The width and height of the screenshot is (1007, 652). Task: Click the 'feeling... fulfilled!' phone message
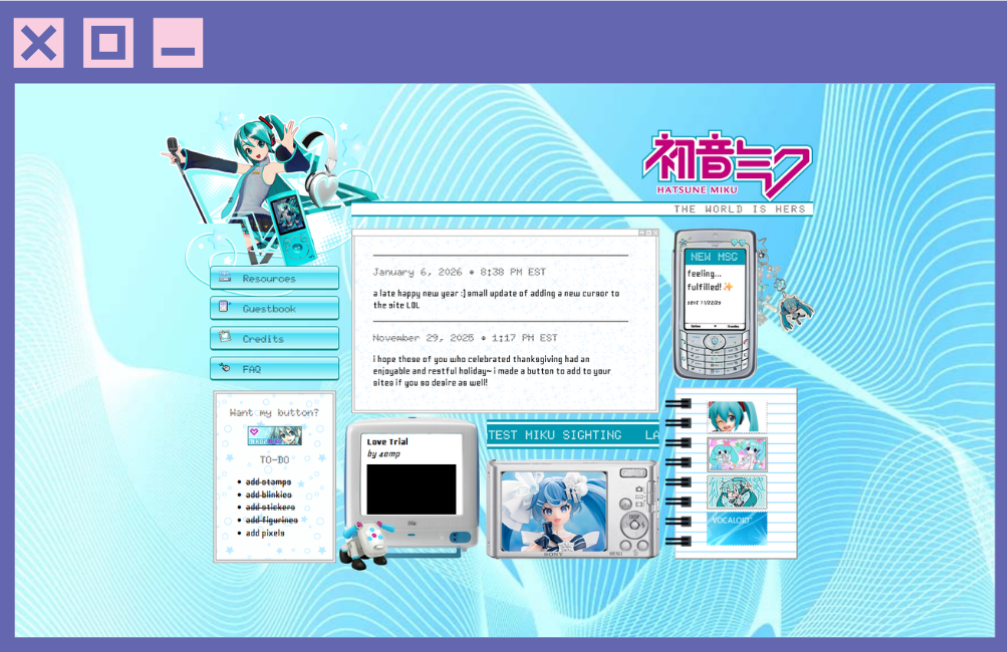(710, 280)
